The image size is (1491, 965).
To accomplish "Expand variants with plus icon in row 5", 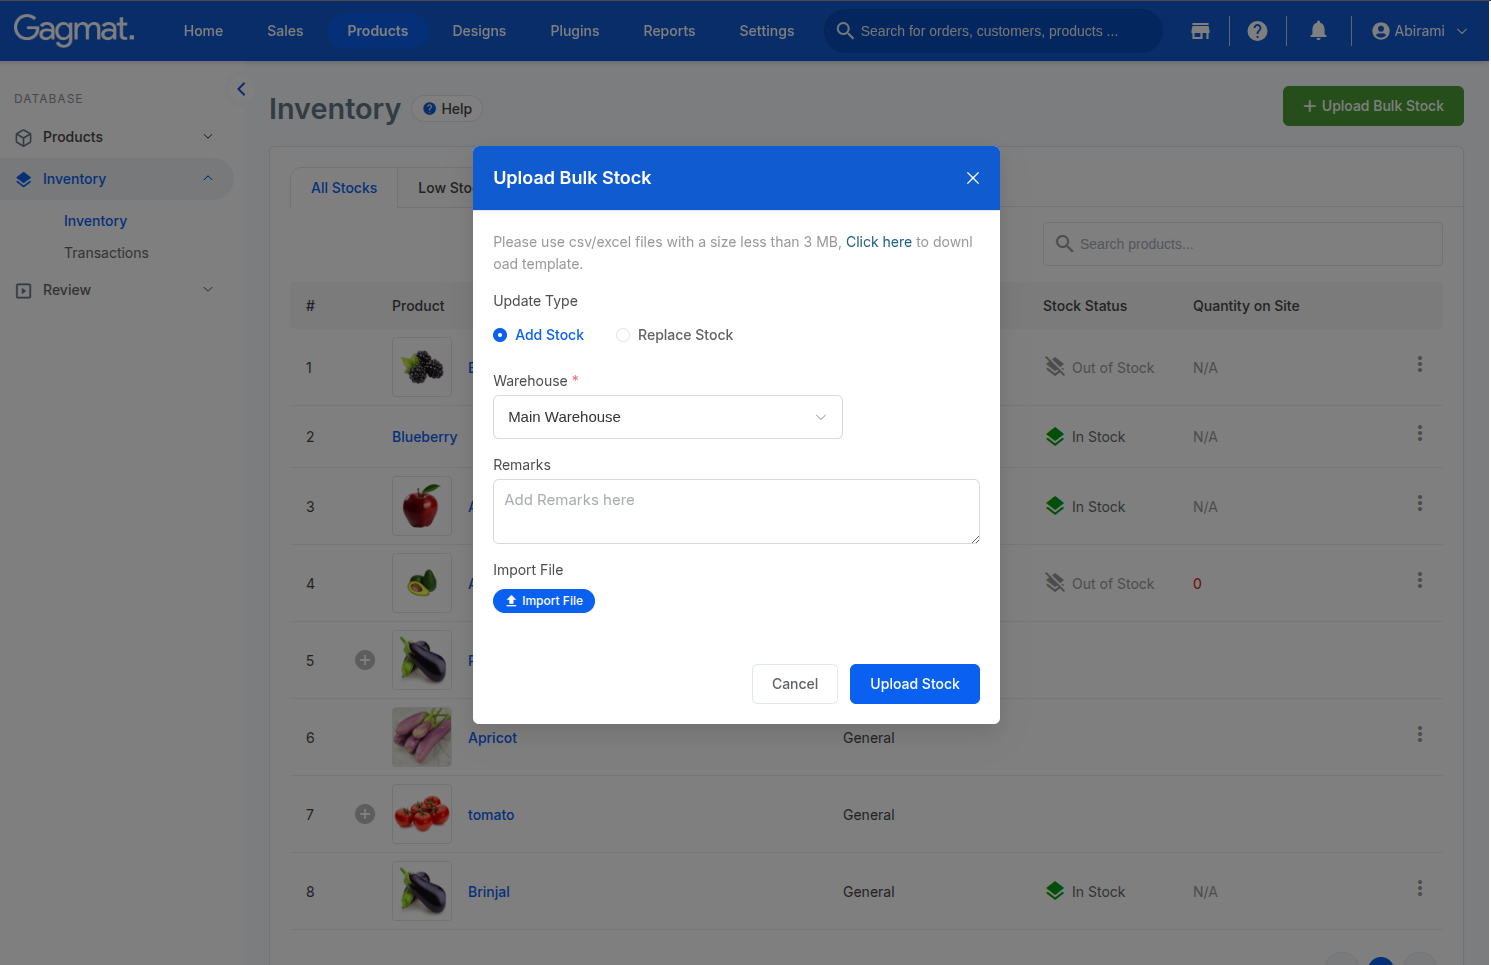I will click(365, 660).
